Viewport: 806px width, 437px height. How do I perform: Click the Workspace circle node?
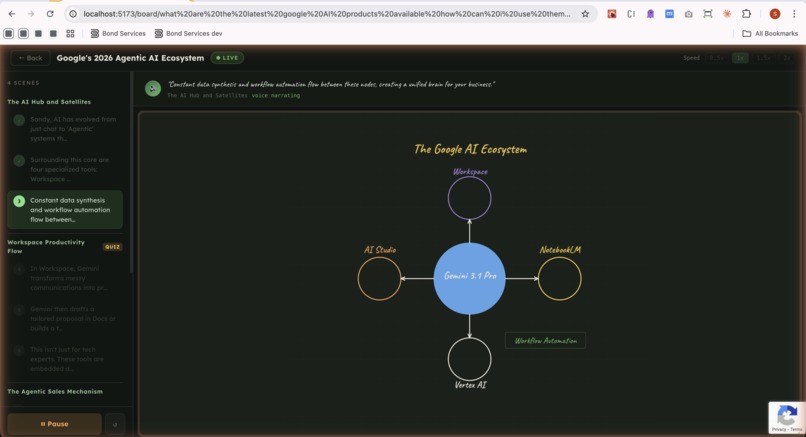pos(469,198)
